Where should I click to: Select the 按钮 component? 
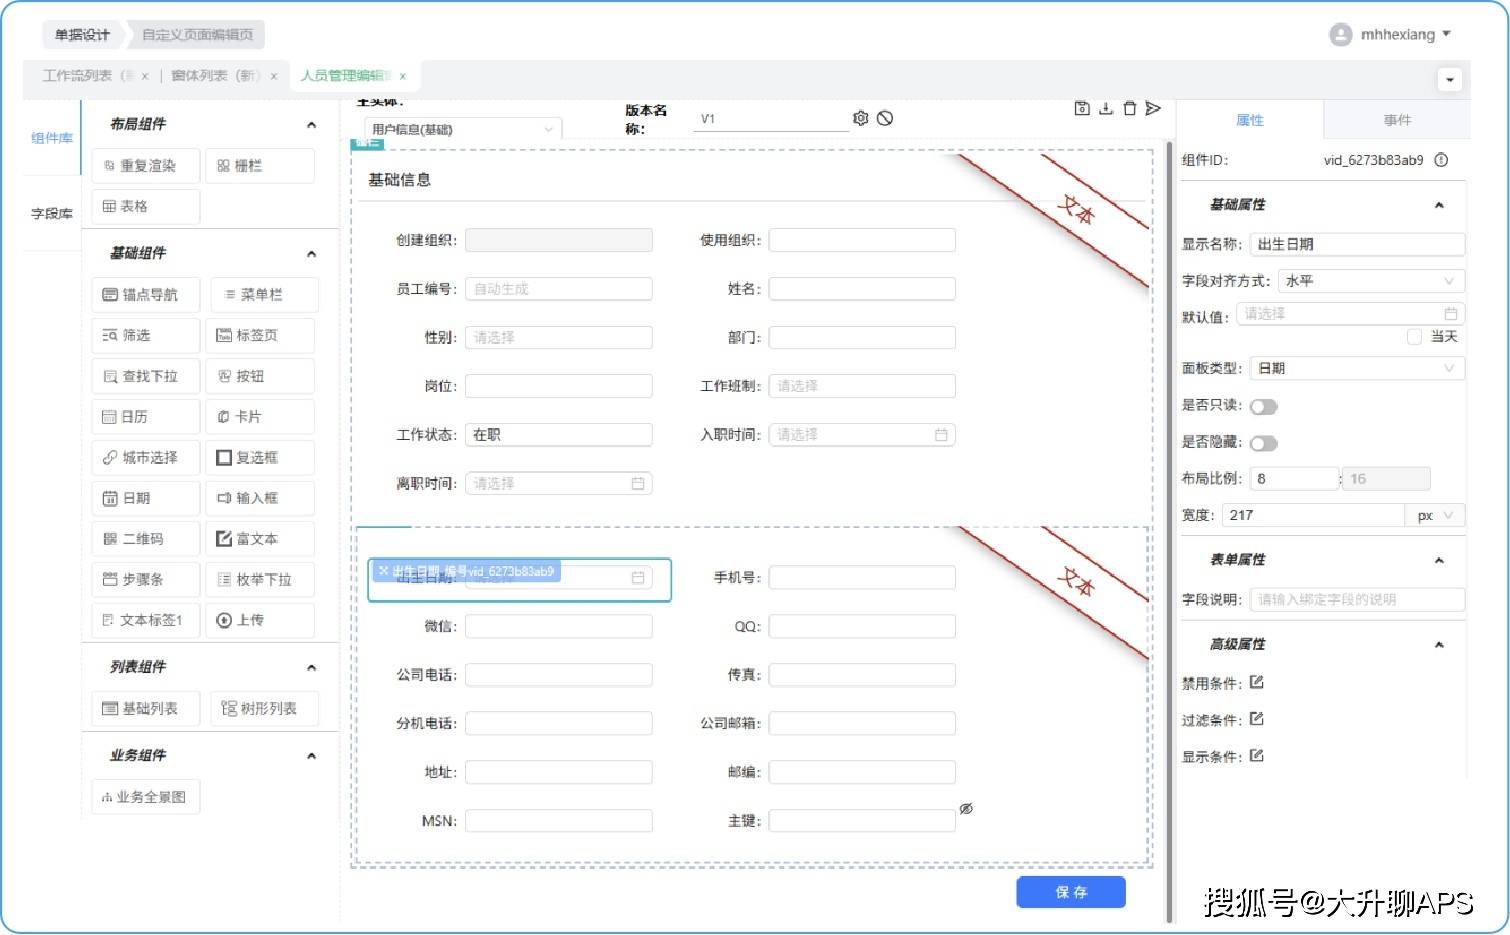click(x=260, y=376)
